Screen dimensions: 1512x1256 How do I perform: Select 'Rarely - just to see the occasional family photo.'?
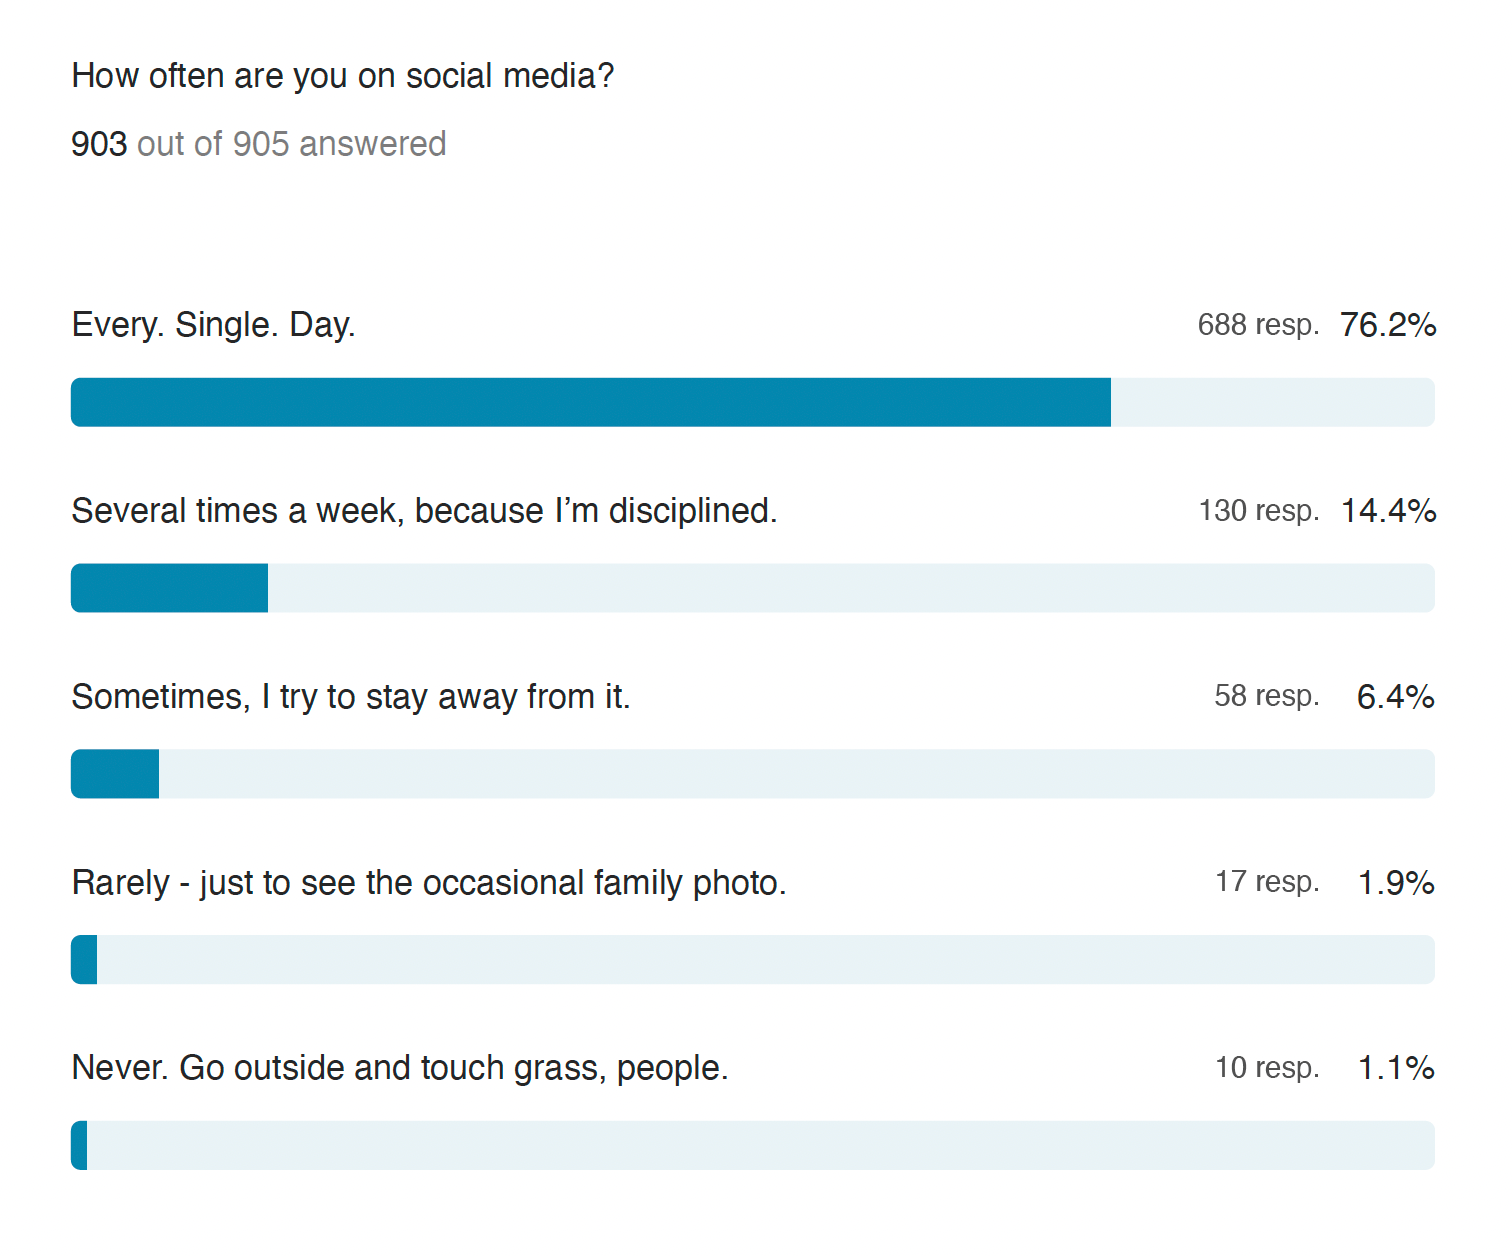[x=429, y=883]
